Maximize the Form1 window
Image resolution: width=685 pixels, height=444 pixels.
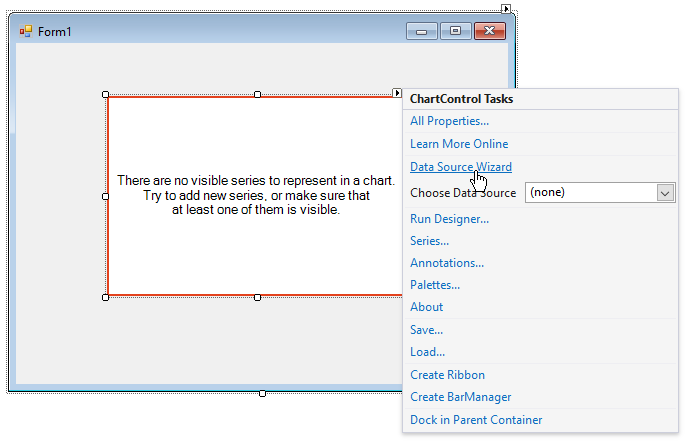[x=455, y=31]
